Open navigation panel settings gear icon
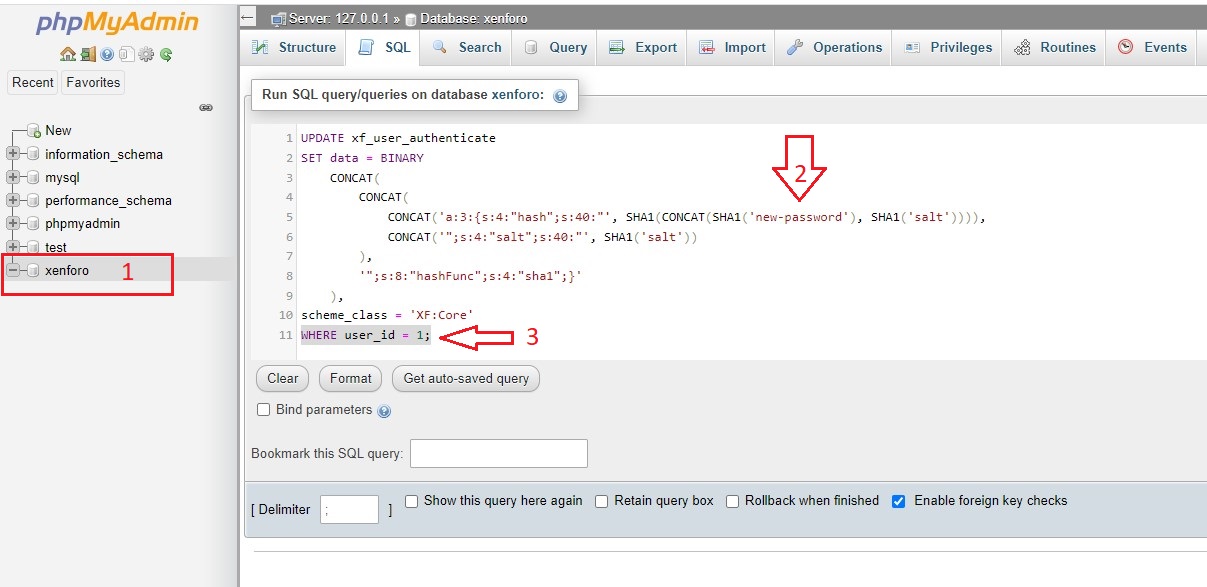This screenshot has height=587, width=1207. [x=146, y=55]
